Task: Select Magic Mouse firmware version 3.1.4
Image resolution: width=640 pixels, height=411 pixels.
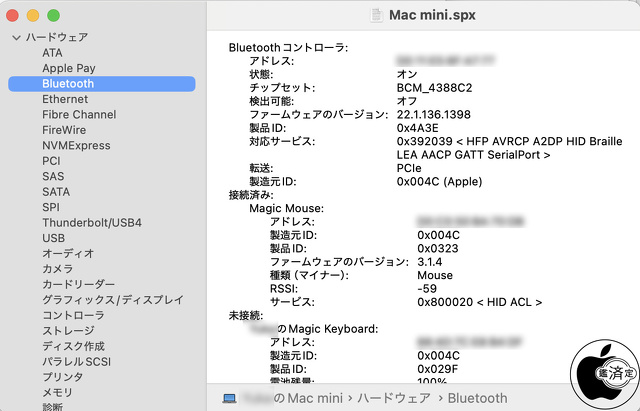Action: [x=430, y=262]
